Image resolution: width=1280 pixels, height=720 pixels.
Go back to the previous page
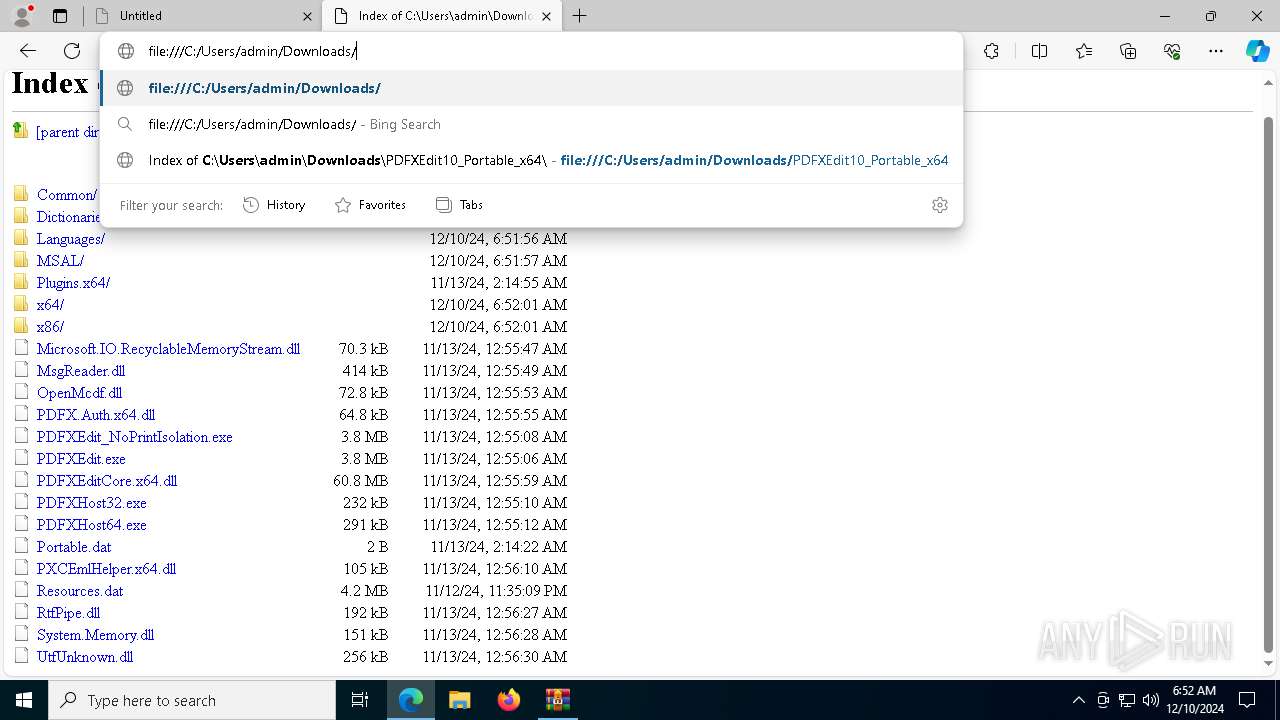(x=28, y=51)
